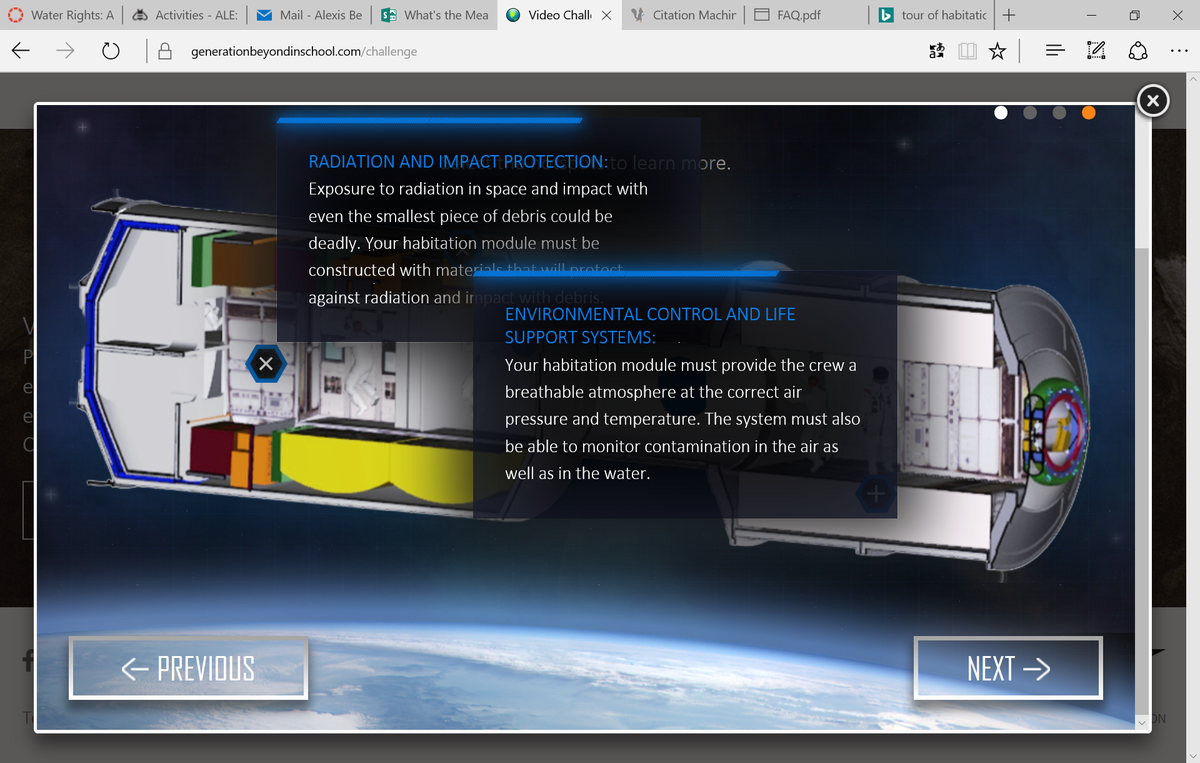The height and width of the screenshot is (763, 1200).
Task: Go forward in the browser
Action: [65, 51]
